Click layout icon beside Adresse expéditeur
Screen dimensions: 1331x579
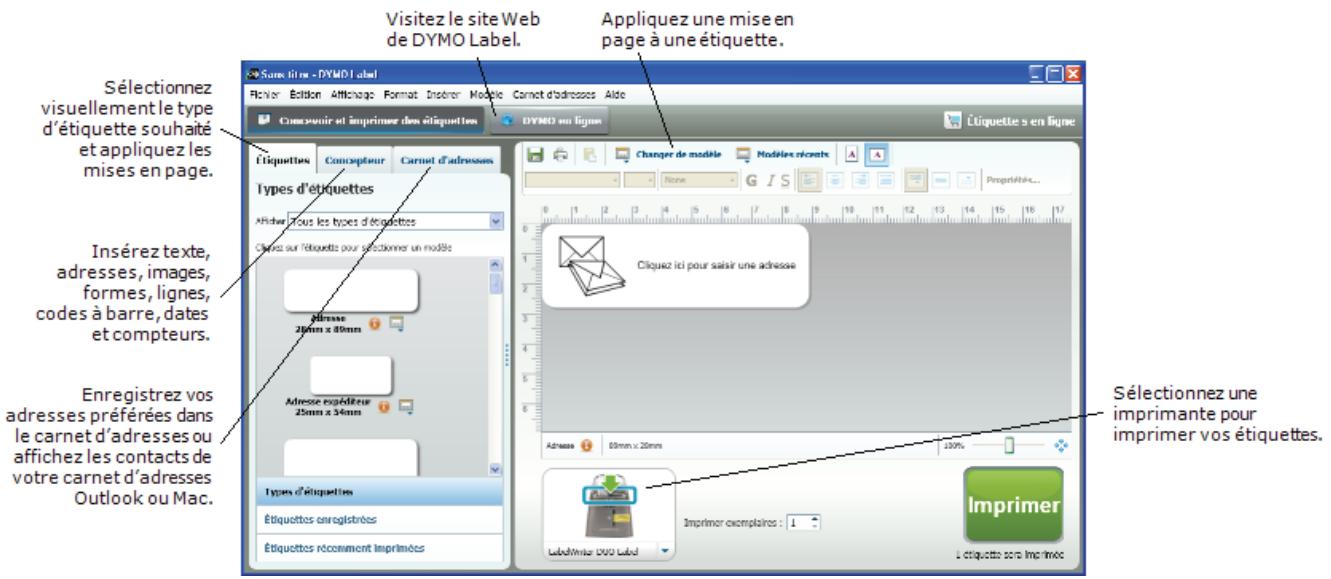tap(405, 407)
